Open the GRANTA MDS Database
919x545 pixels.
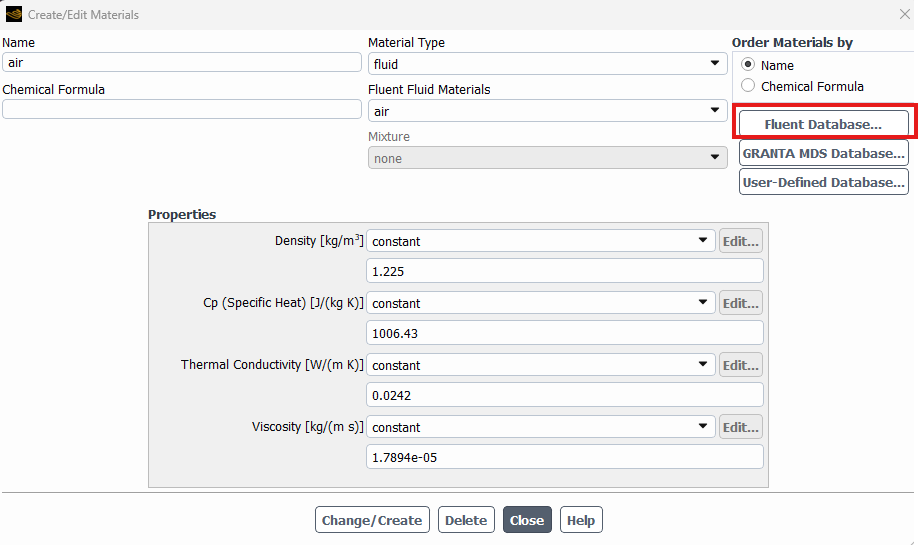pyautogui.click(x=823, y=153)
